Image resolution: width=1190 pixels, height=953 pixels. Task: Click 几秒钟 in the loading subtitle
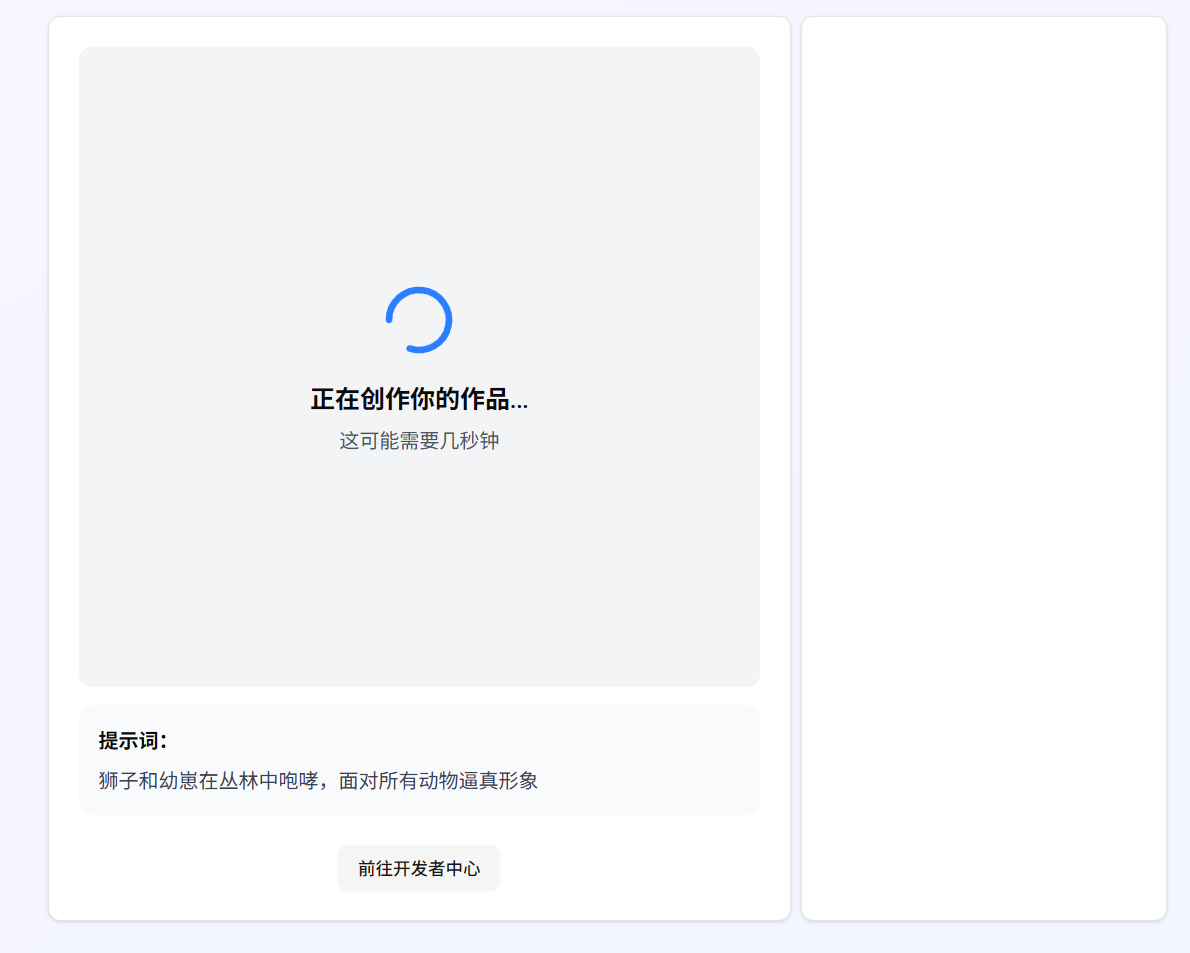(x=469, y=441)
